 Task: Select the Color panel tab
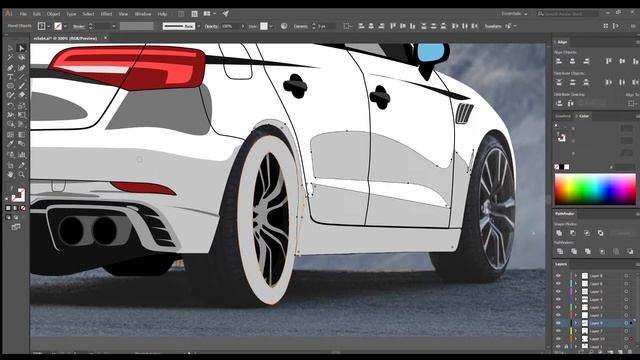pos(583,116)
